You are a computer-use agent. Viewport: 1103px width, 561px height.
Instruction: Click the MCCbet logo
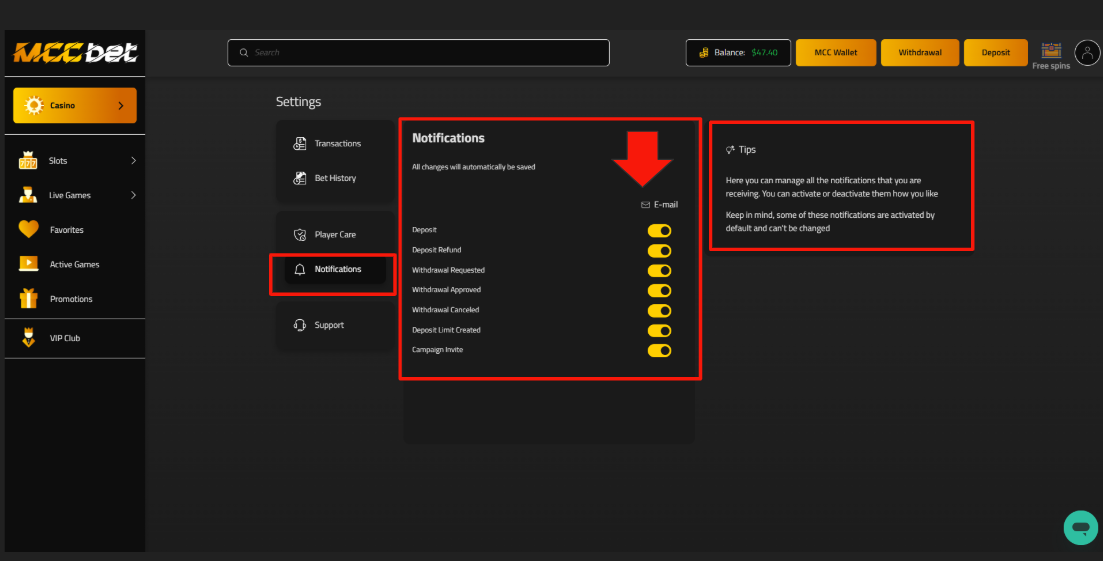coord(75,53)
